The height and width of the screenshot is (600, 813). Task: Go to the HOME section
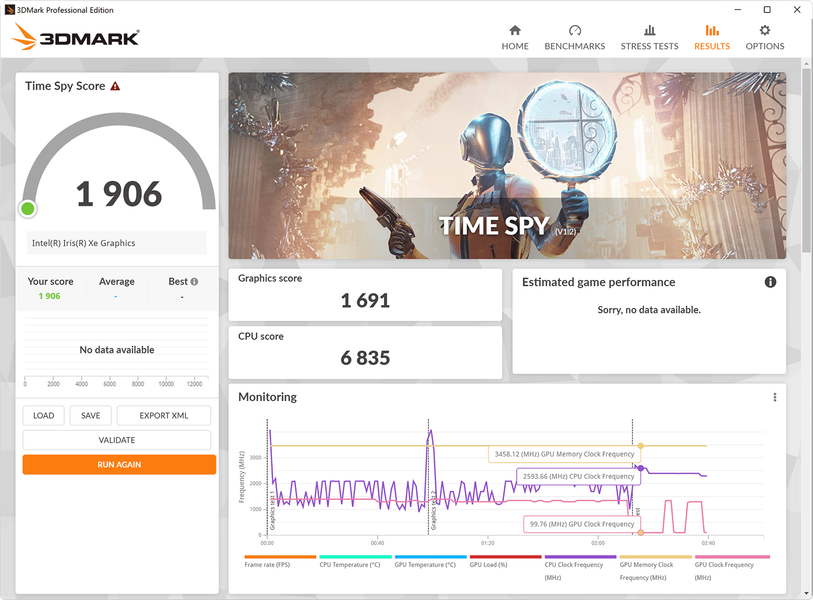pos(514,37)
